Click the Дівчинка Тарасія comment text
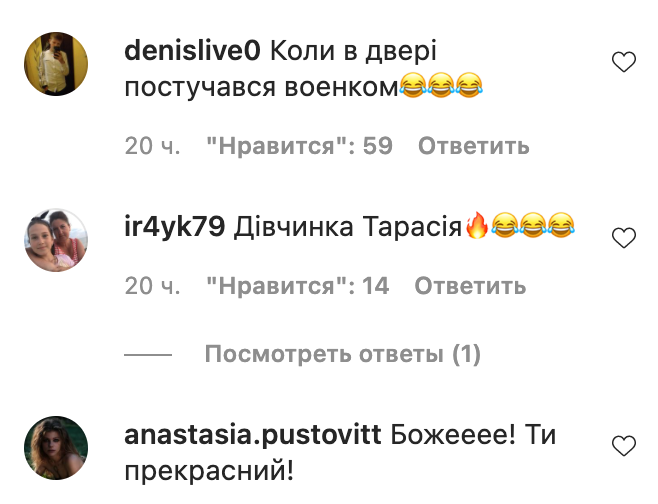This screenshot has width=658, height=504. click(x=348, y=227)
